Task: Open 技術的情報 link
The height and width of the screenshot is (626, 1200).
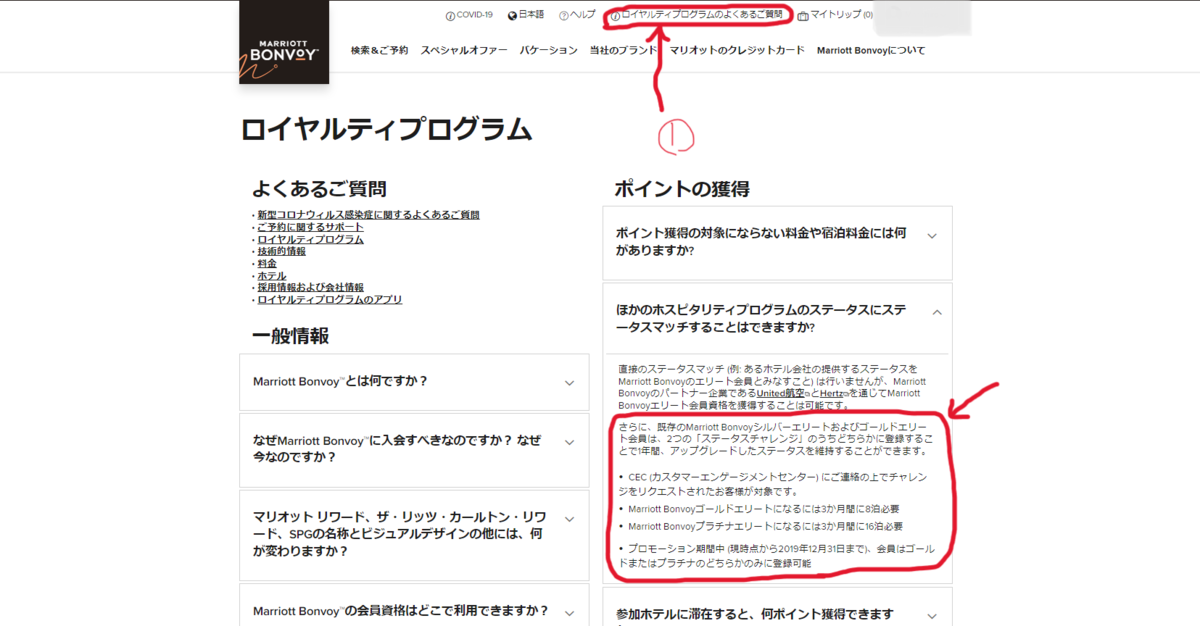Action: pyautogui.click(x=281, y=251)
